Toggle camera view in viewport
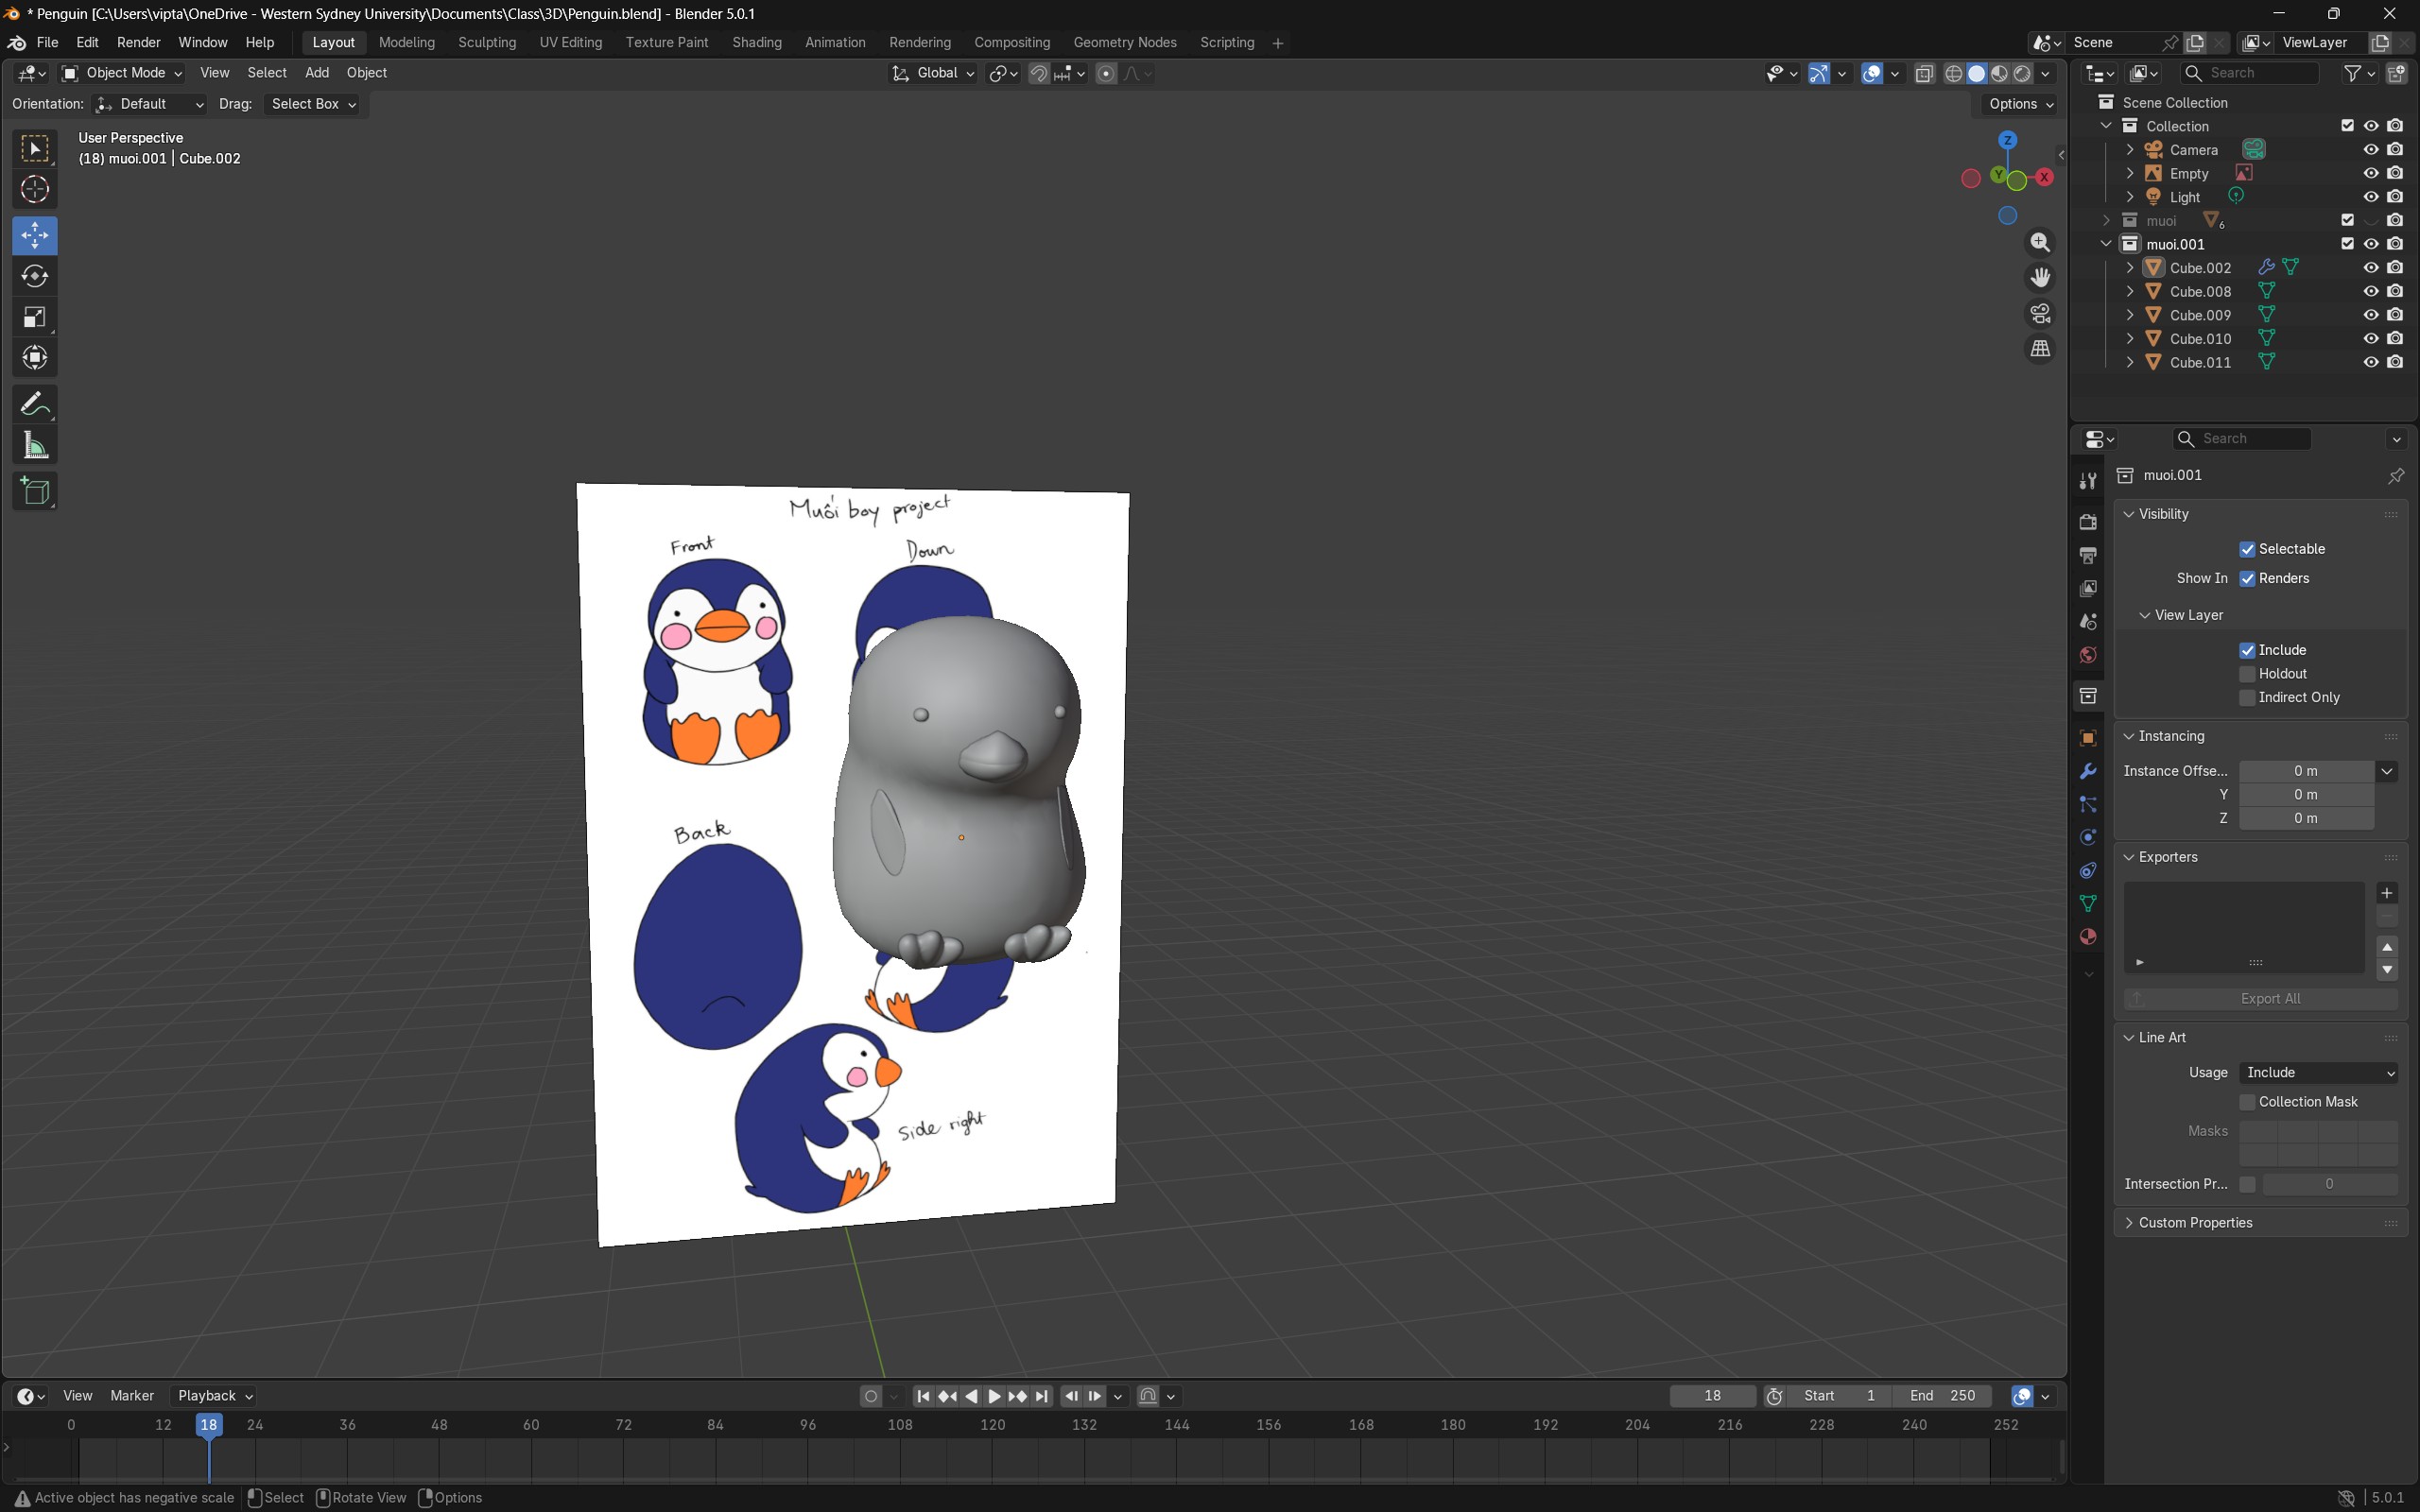2420x1512 pixels. [x=2040, y=313]
